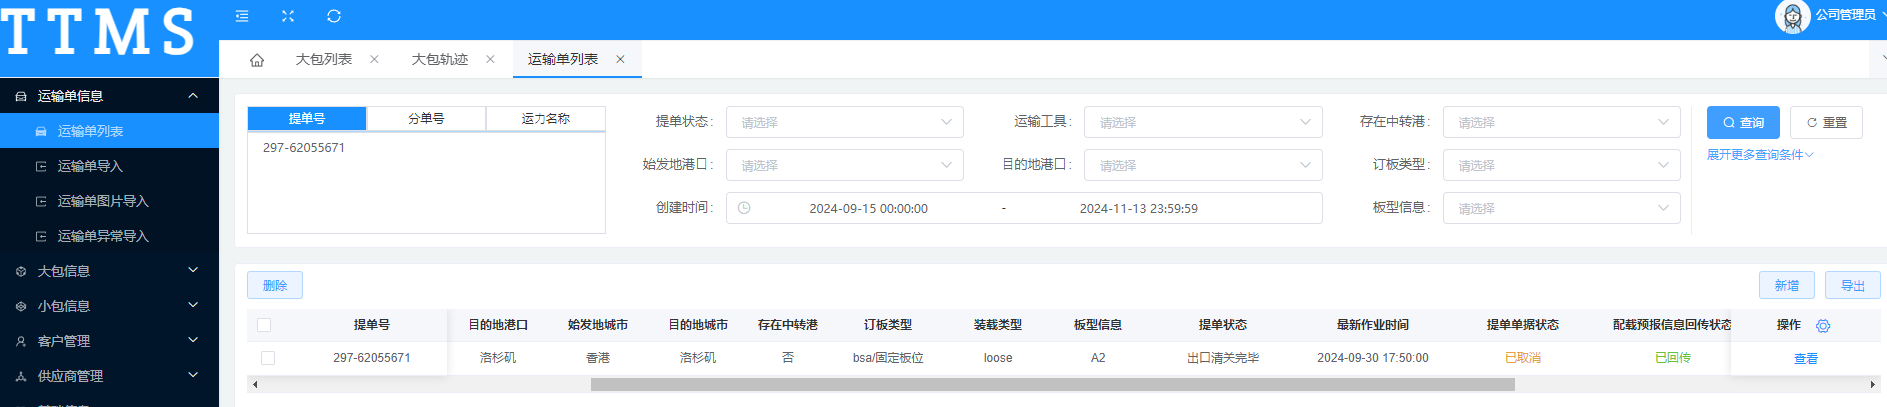Click the refresh icon in top bar
This screenshot has height=407, width=1887.
pyautogui.click(x=334, y=16)
